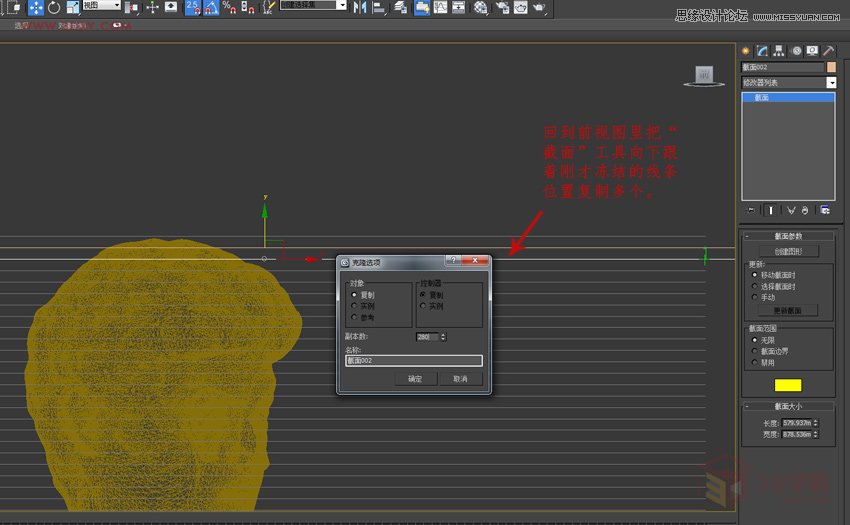Expand the named selection sets dropdown in the toolbar
Image resolution: width=850 pixels, height=525 pixels.
point(342,6)
